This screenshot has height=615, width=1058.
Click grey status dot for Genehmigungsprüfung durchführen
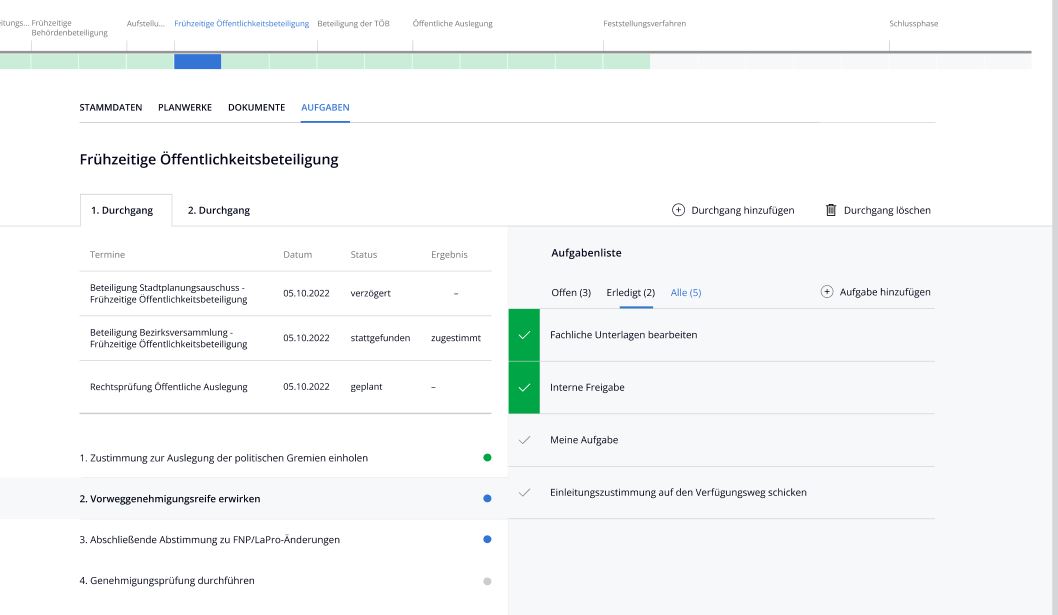click(487, 581)
